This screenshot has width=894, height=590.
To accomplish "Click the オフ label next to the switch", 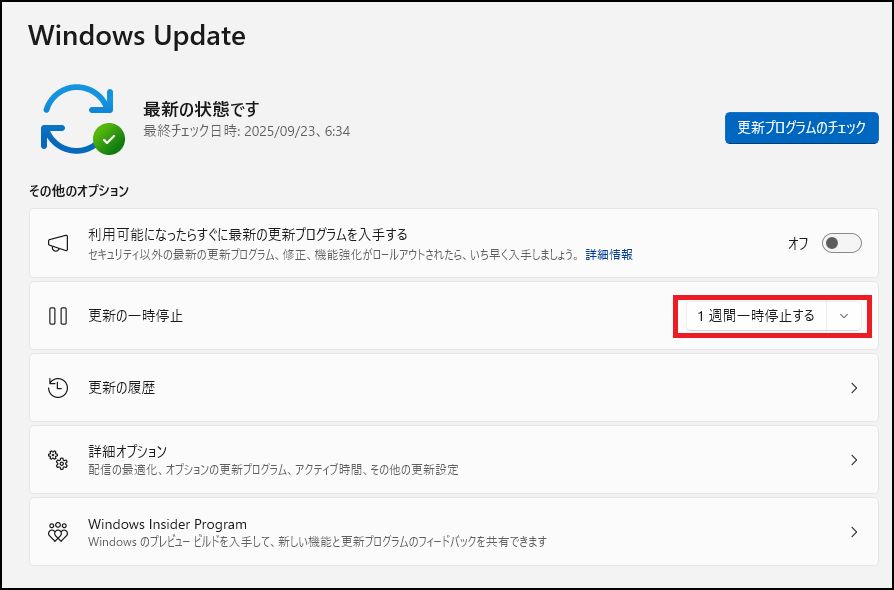I will [798, 243].
